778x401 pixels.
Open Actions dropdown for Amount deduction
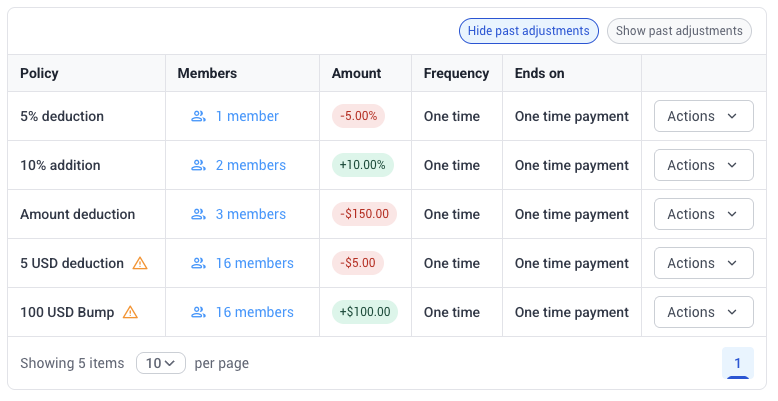click(704, 214)
